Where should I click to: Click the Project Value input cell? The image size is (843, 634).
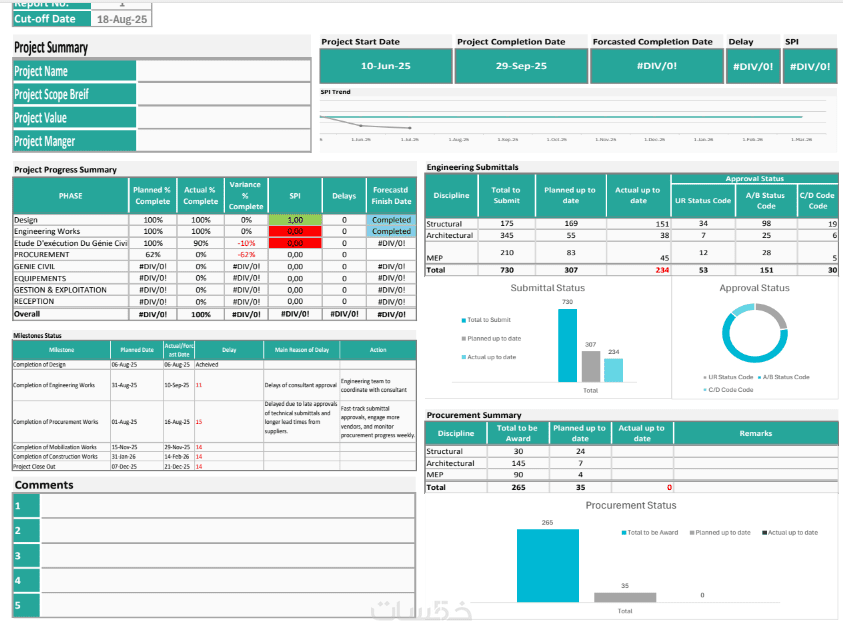point(224,117)
